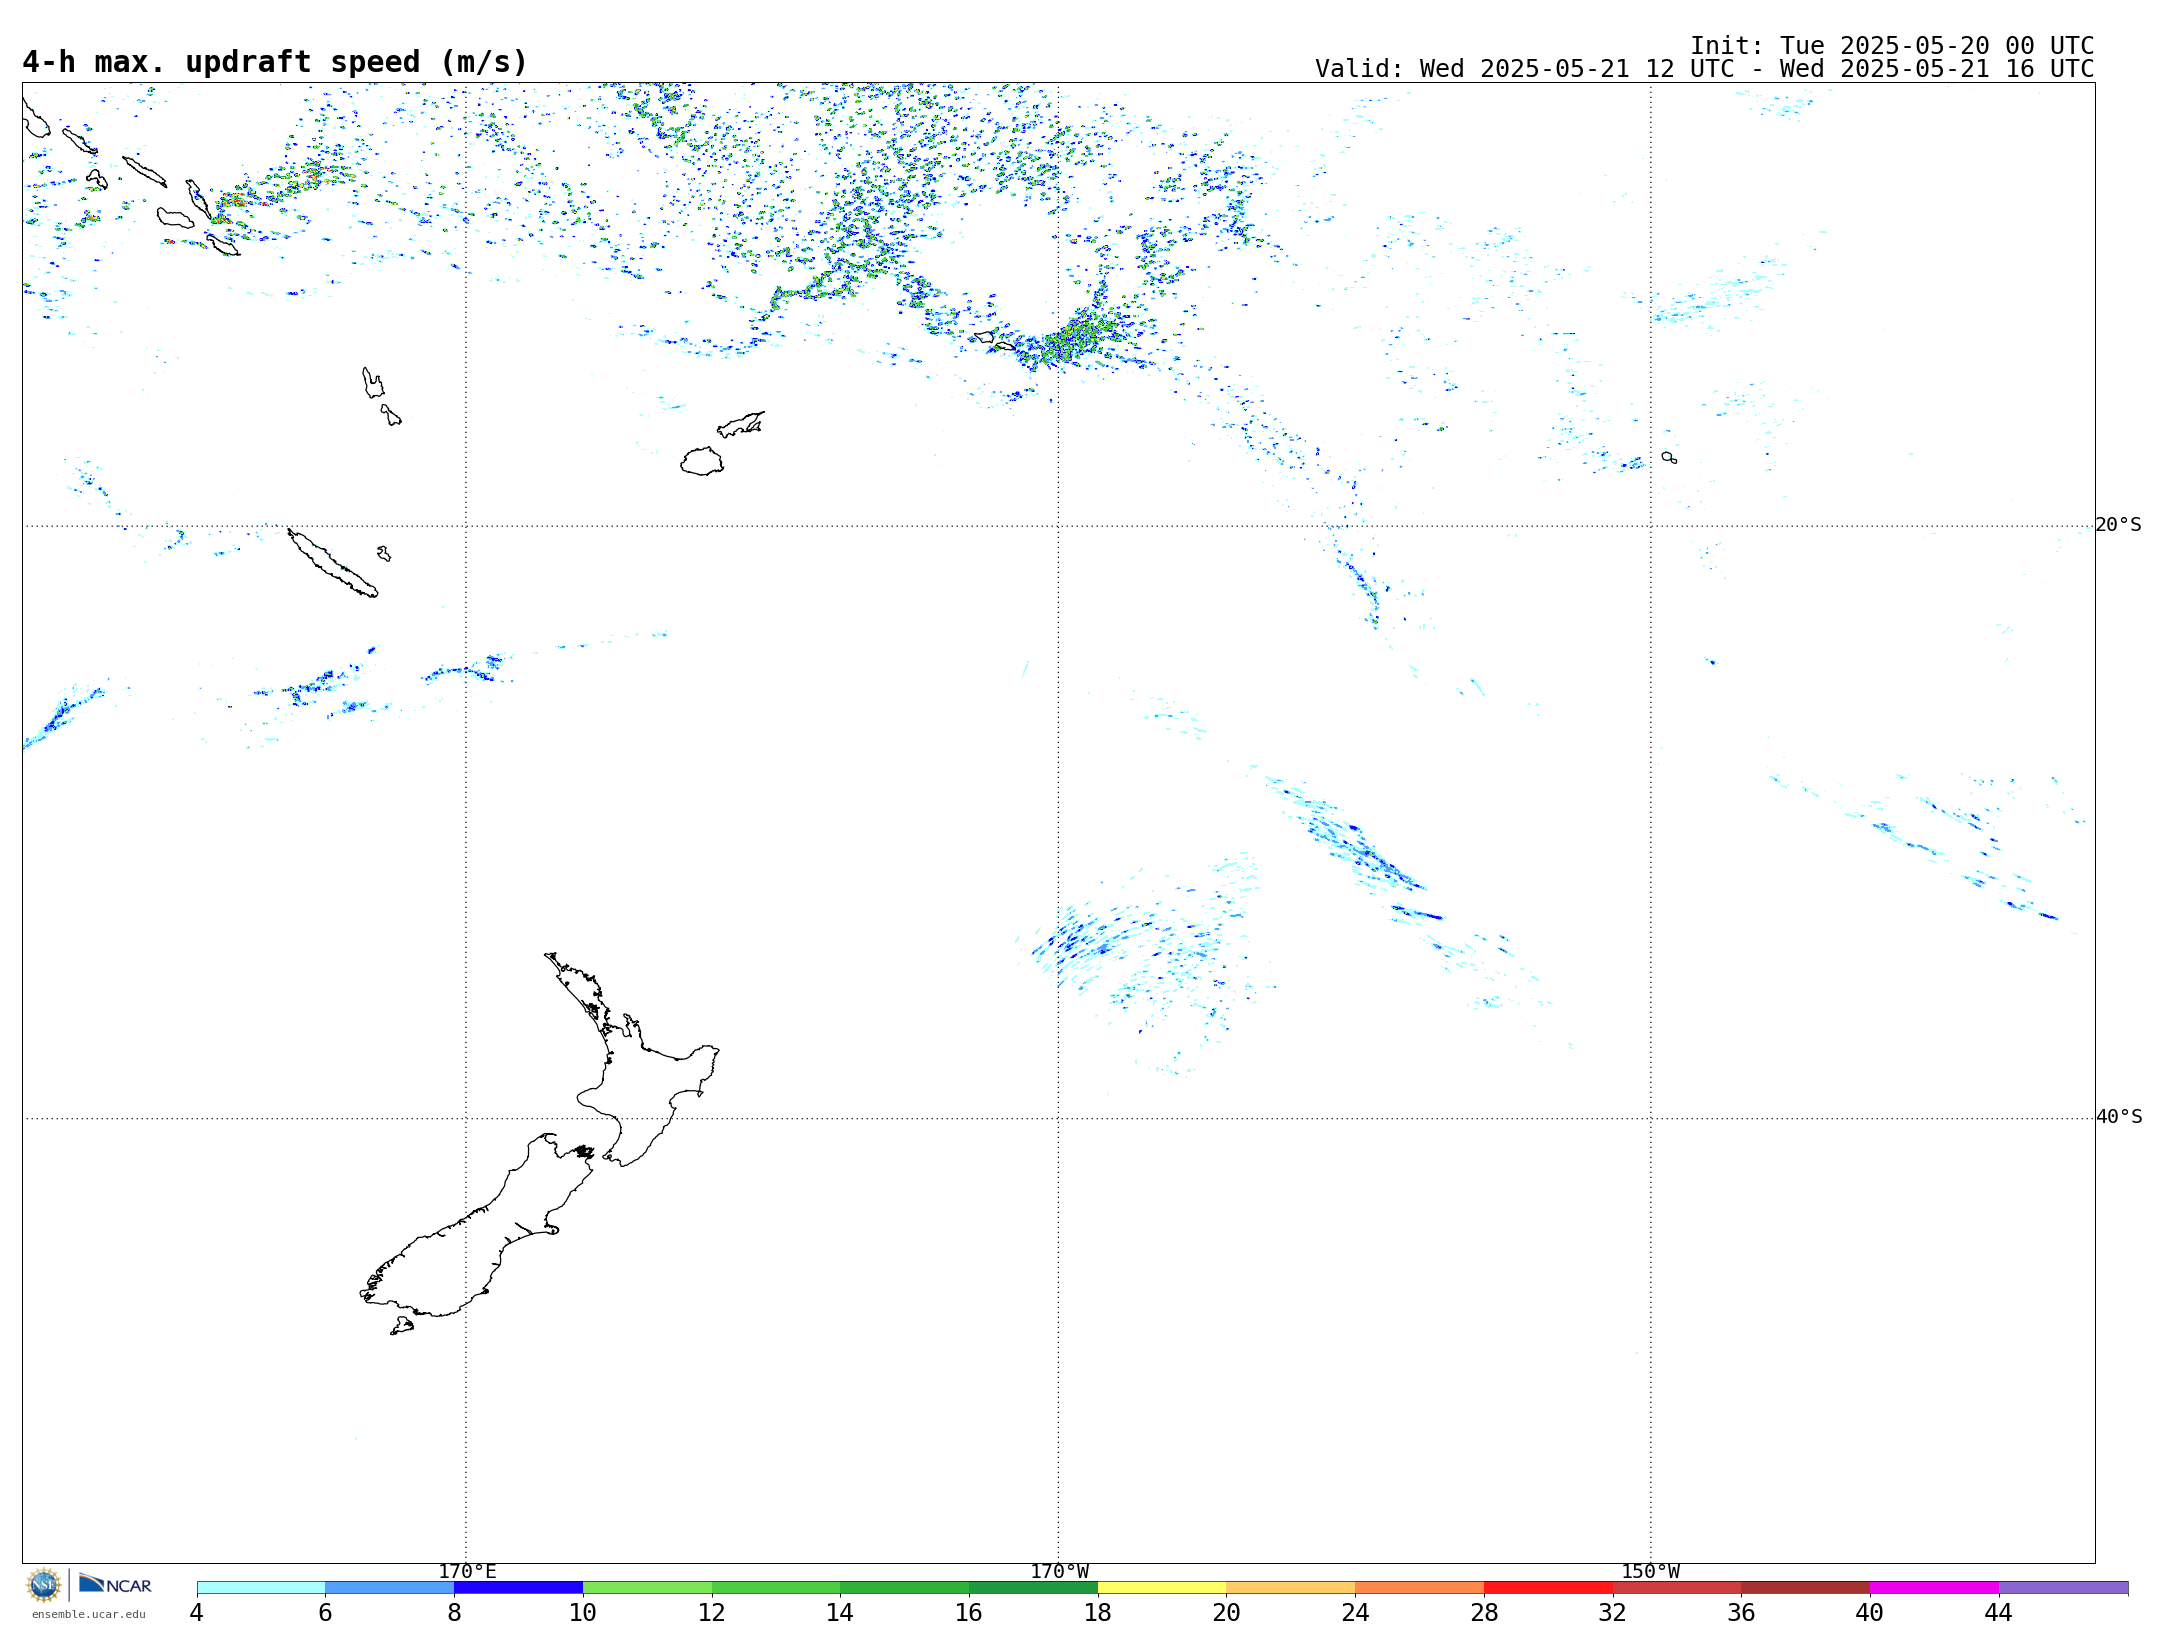Click the 170°W longitude label
This screenshot has width=2160, height=1626.
1059,1571
